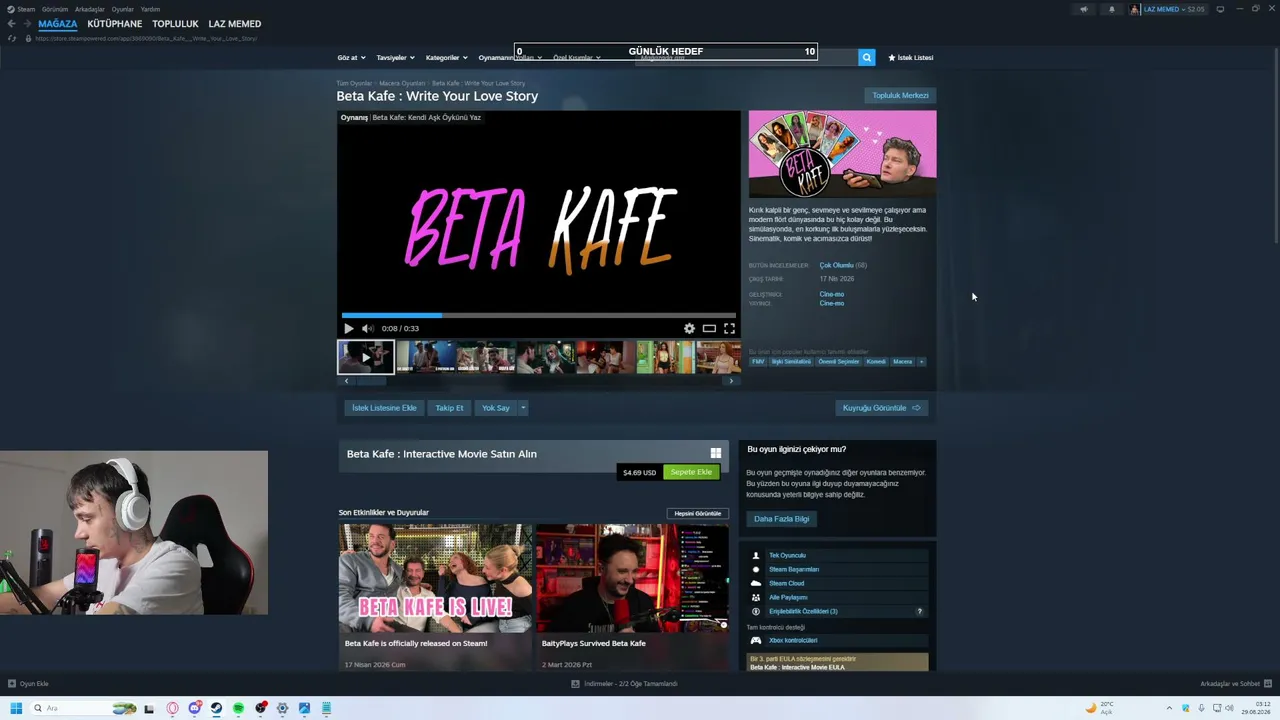The height and width of the screenshot is (720, 1280).
Task: Expand the Kategoriler dropdown
Action: pyautogui.click(x=446, y=58)
